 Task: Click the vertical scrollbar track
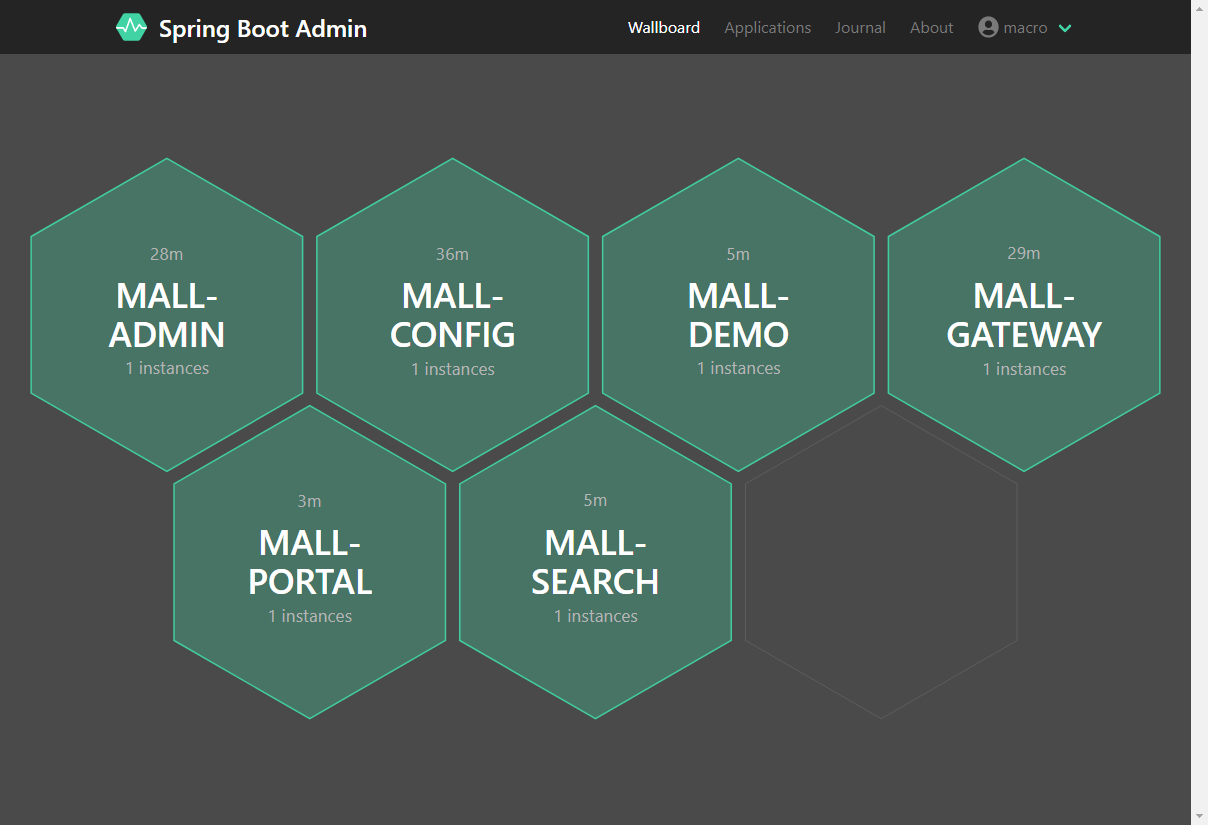point(1199,400)
